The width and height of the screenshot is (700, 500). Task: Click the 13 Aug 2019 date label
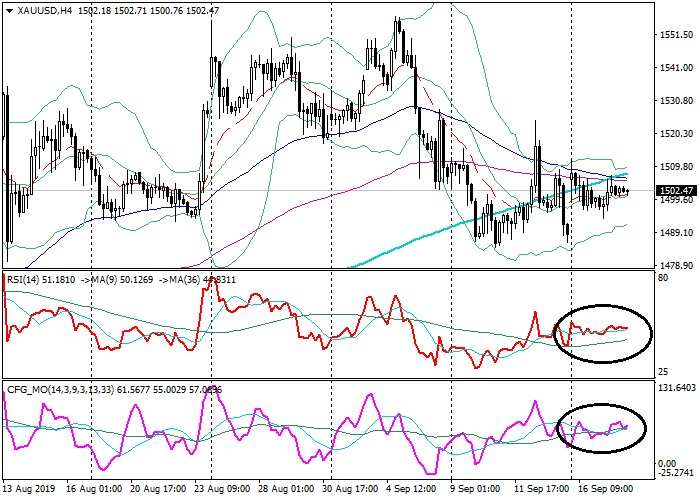click(x=31, y=490)
